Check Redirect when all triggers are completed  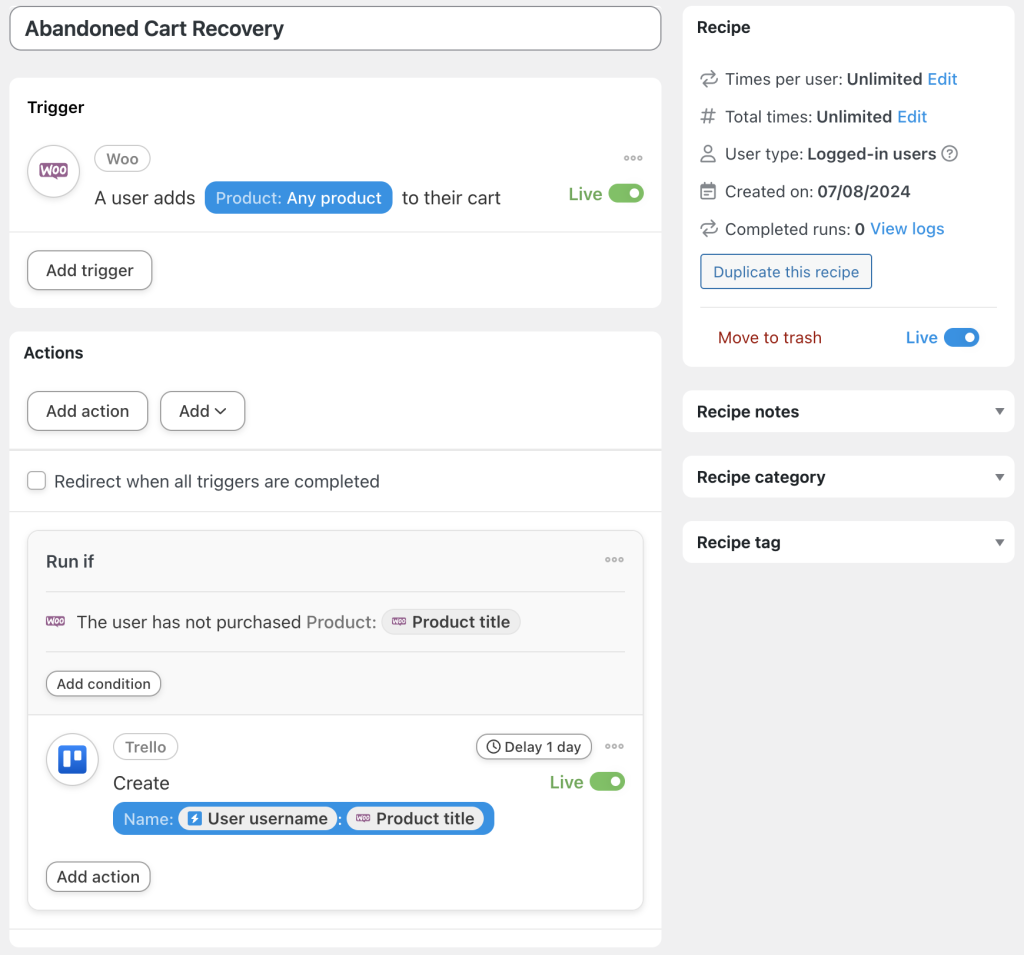click(36, 481)
